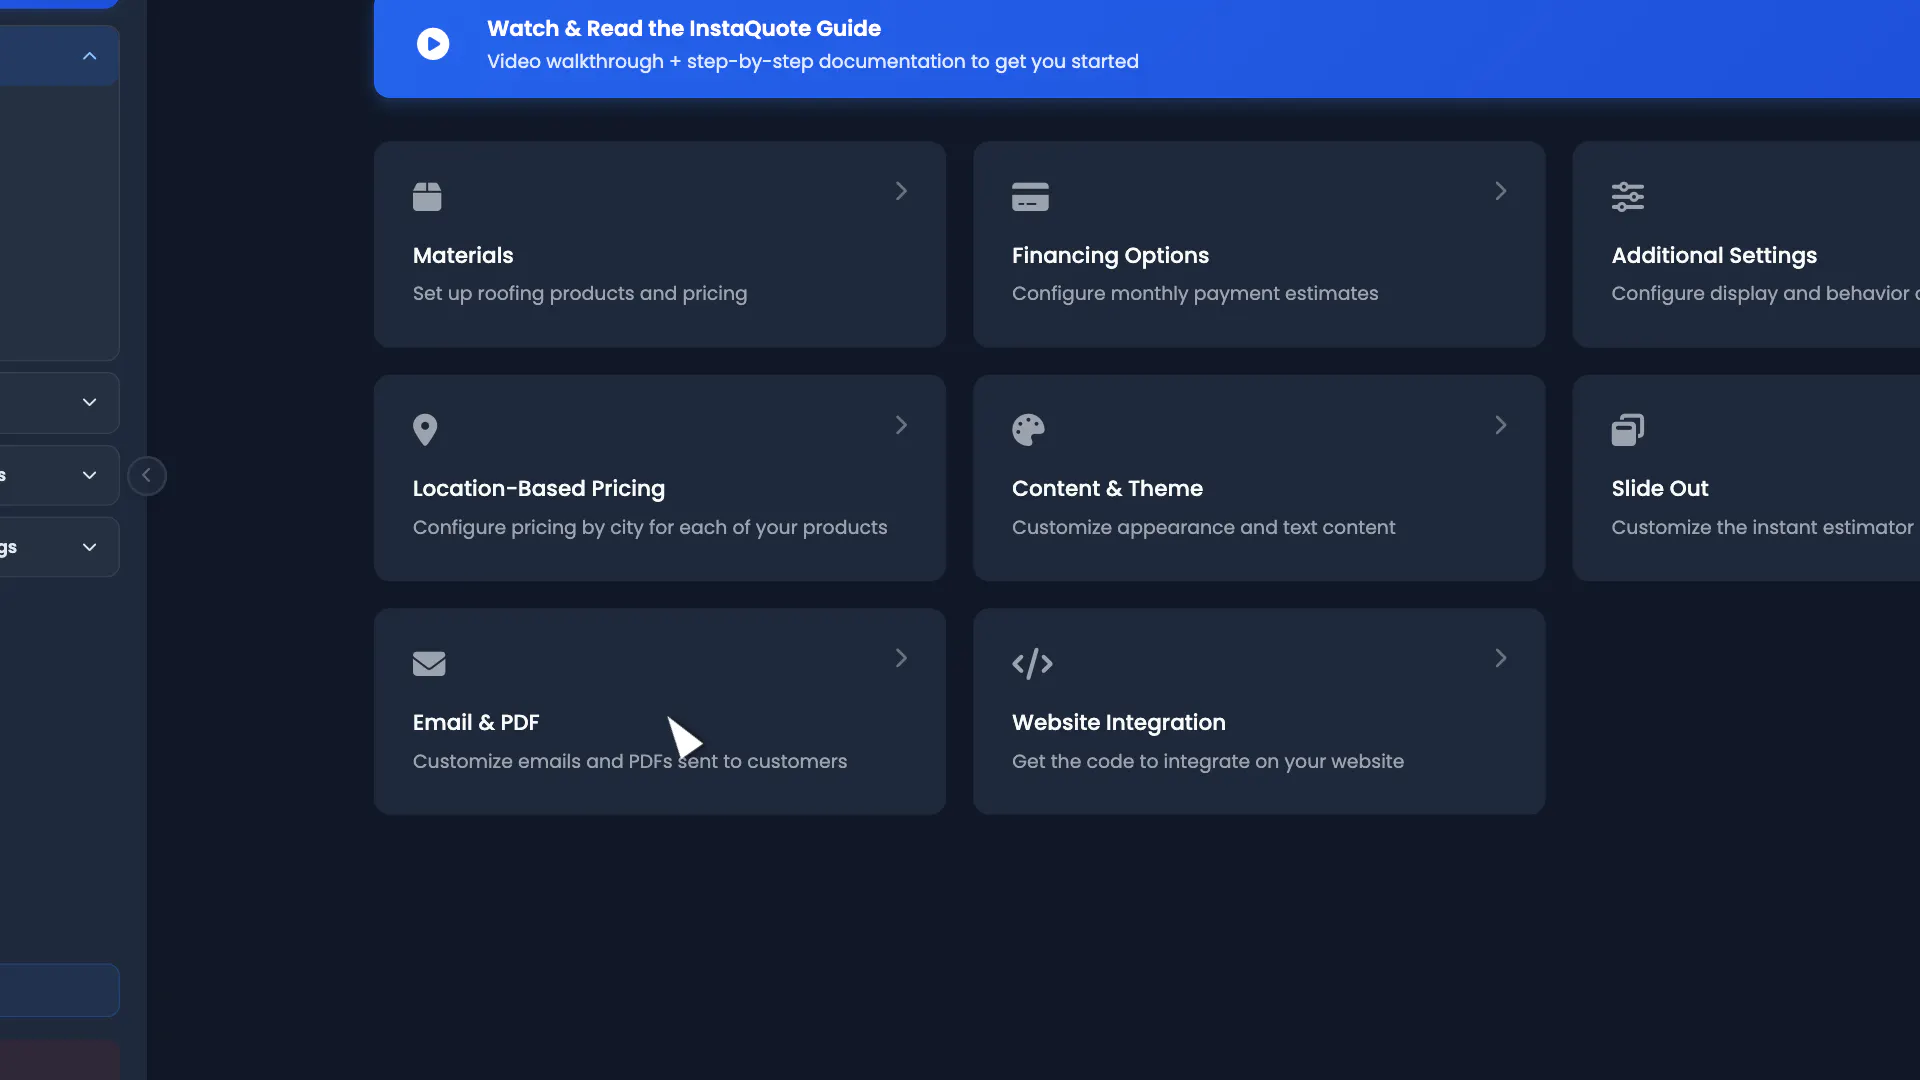Collapse the top sidebar section chevron

coord(90,56)
